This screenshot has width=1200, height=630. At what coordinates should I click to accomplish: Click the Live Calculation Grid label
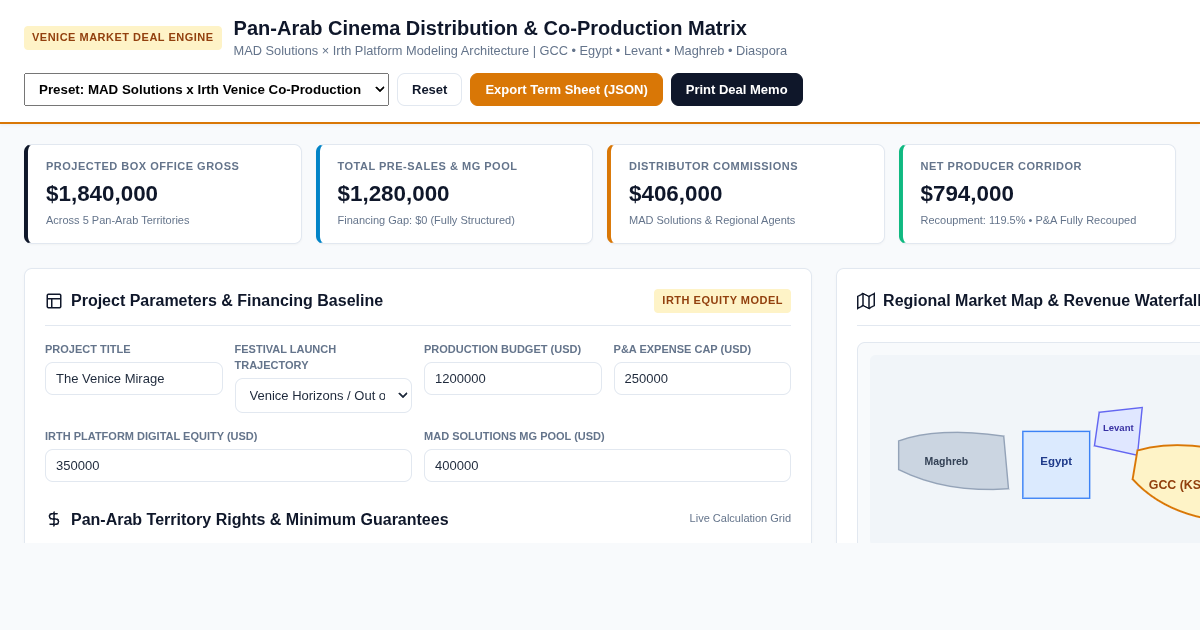[740, 518]
